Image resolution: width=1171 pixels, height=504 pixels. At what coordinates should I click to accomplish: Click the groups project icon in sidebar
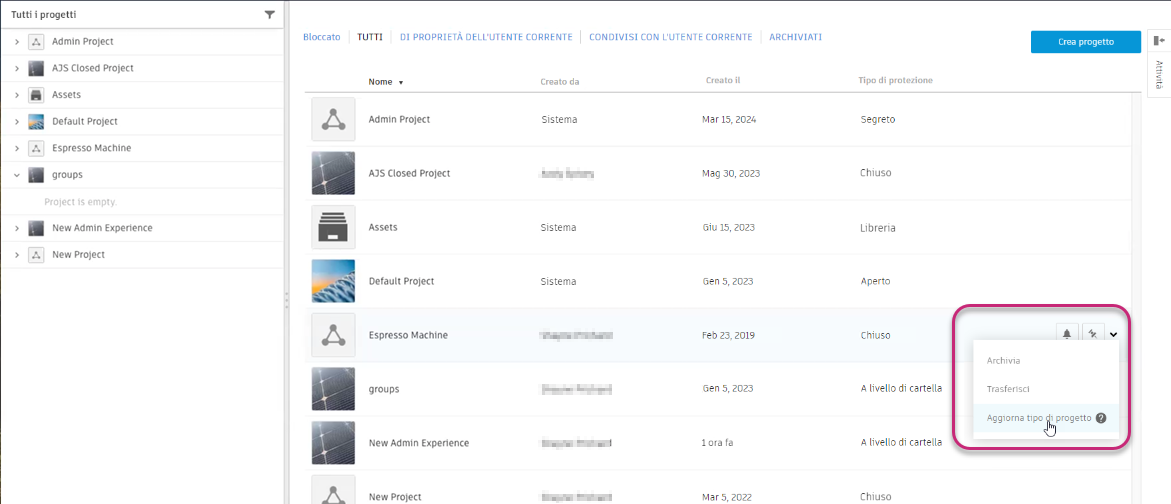coord(35,175)
